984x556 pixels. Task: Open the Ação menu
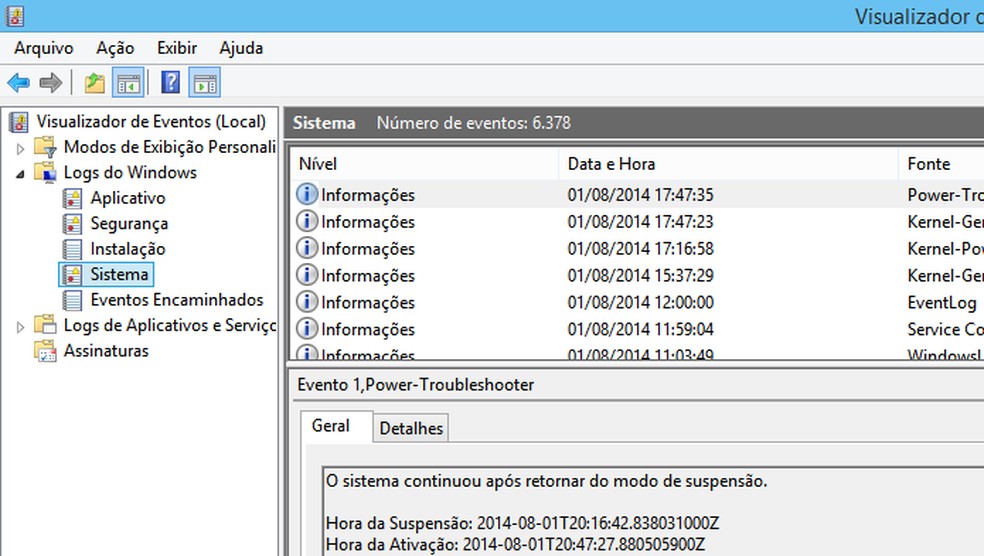[115, 48]
